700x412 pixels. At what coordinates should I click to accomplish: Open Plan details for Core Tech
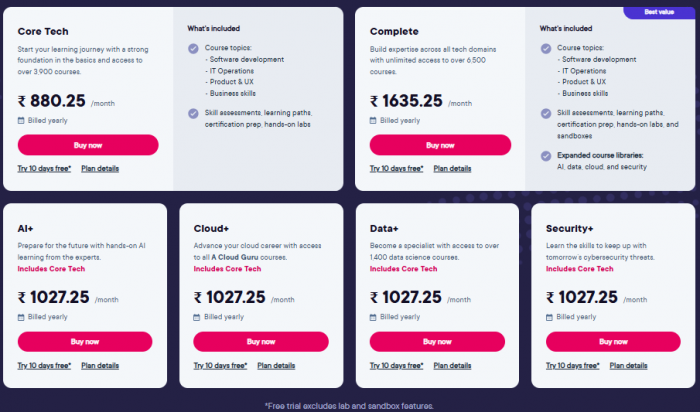coord(100,169)
